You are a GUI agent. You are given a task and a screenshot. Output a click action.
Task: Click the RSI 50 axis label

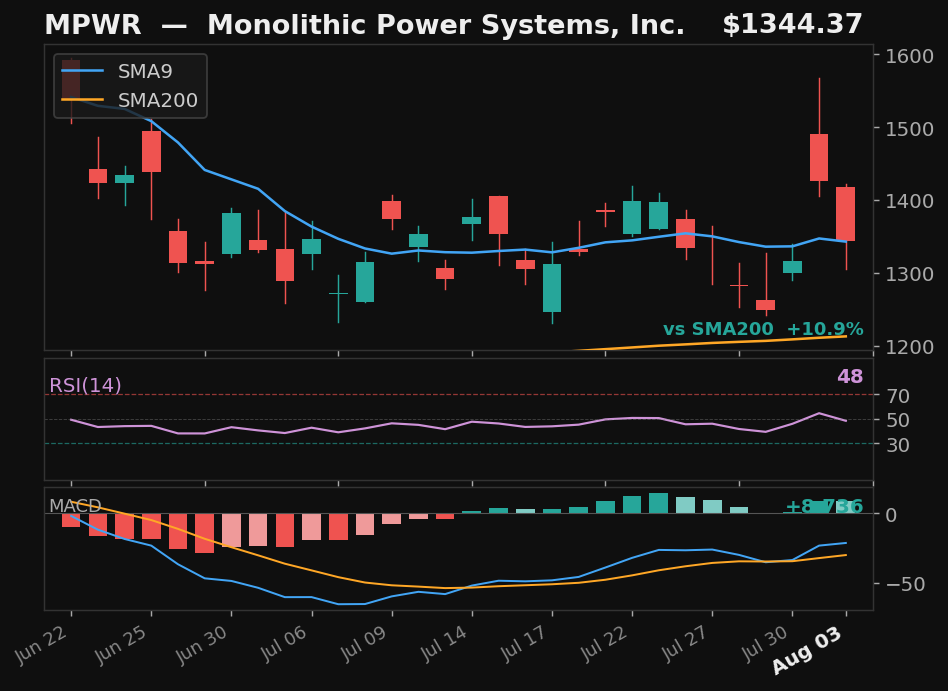[x=898, y=420]
